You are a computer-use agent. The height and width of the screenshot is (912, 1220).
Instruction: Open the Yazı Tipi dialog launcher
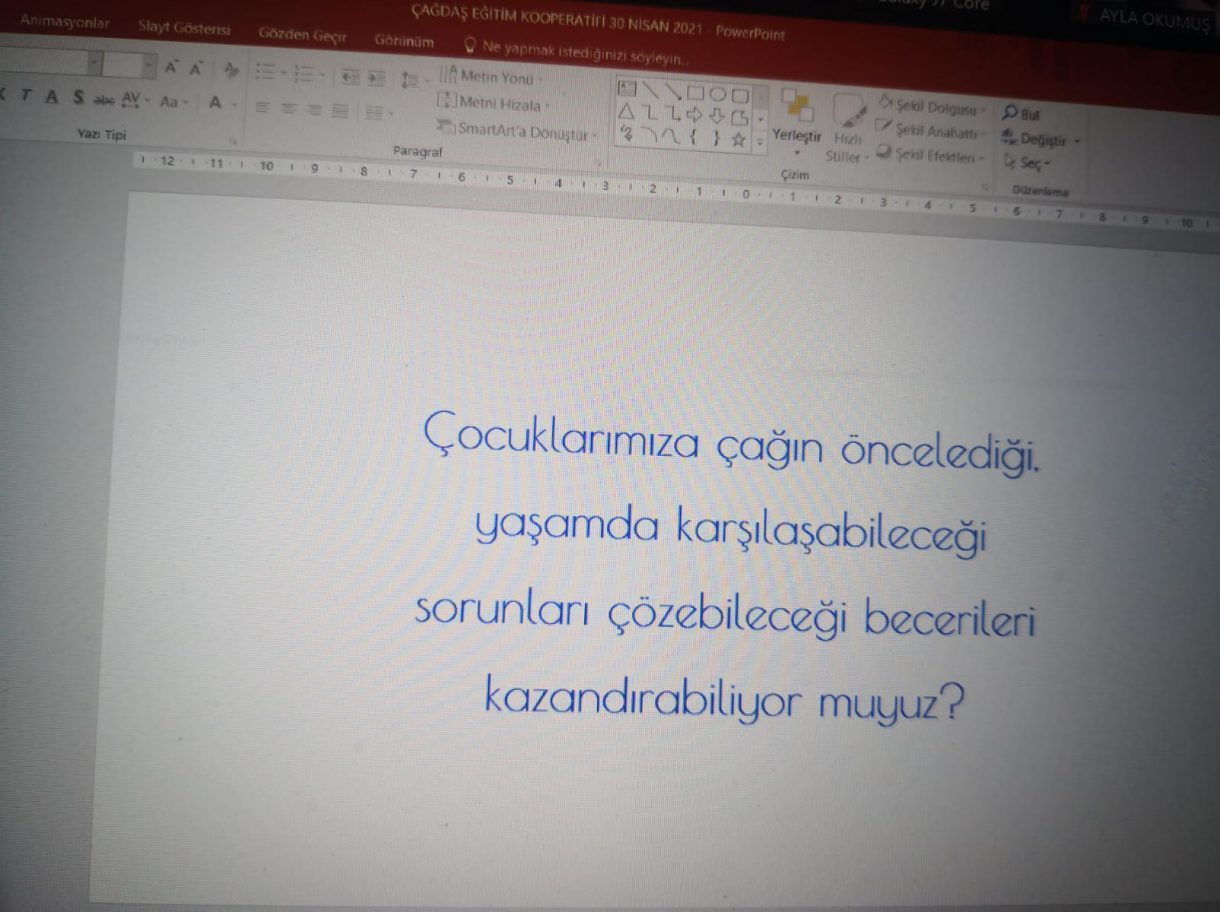pyautogui.click(x=234, y=139)
